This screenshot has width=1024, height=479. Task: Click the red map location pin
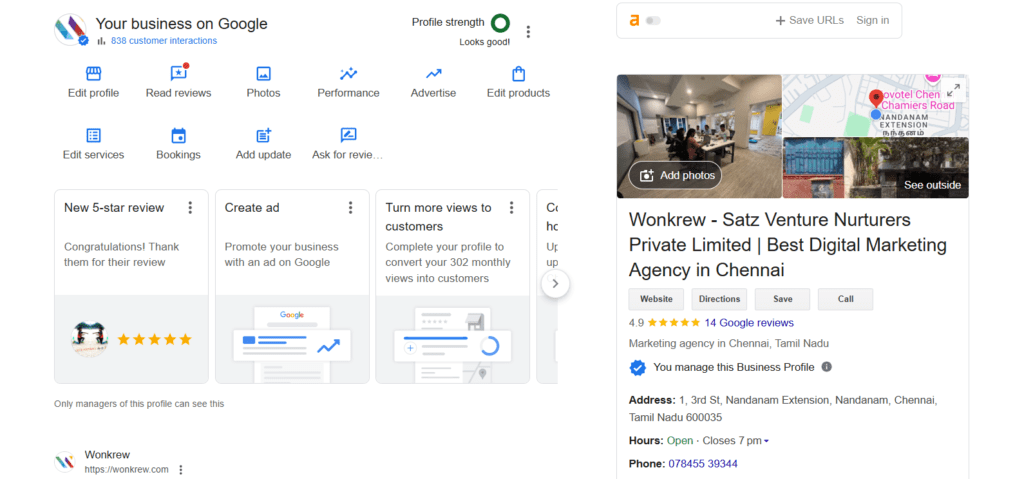point(876,99)
